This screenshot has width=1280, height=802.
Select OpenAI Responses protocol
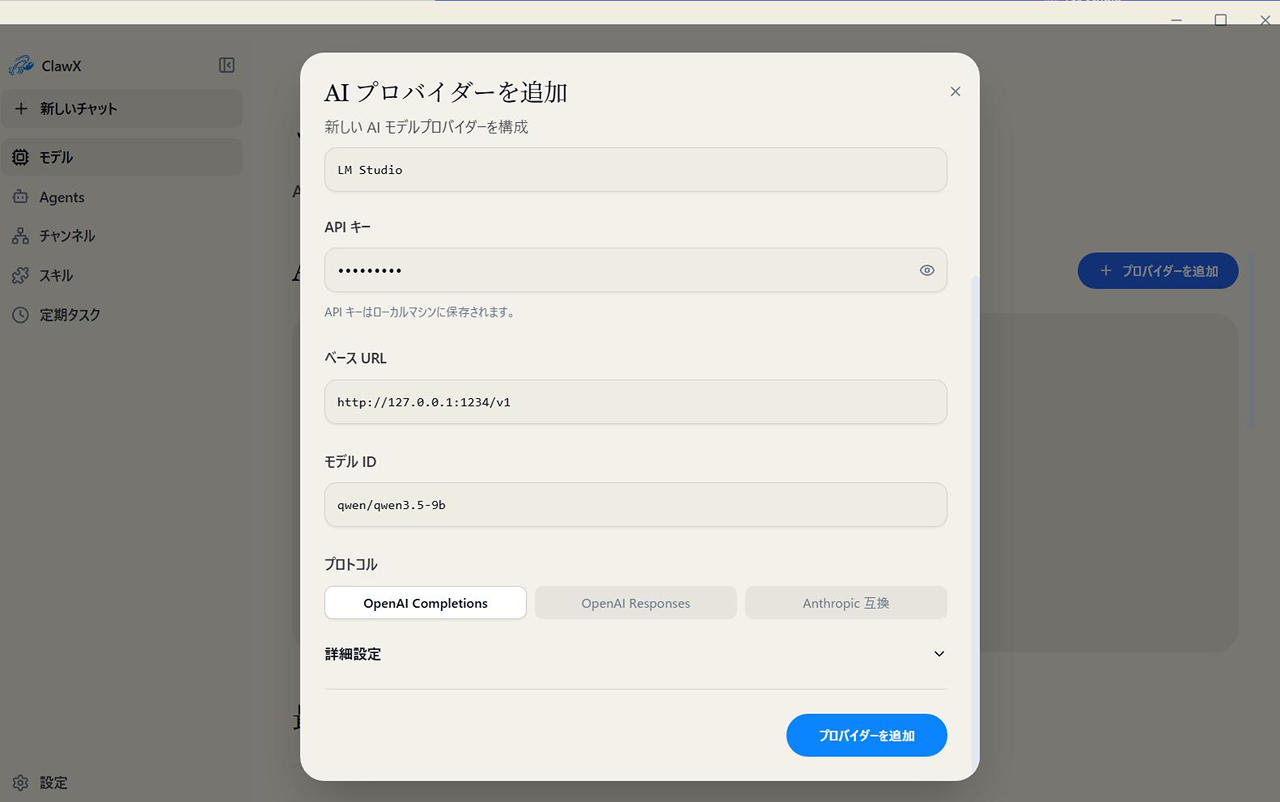pos(636,603)
